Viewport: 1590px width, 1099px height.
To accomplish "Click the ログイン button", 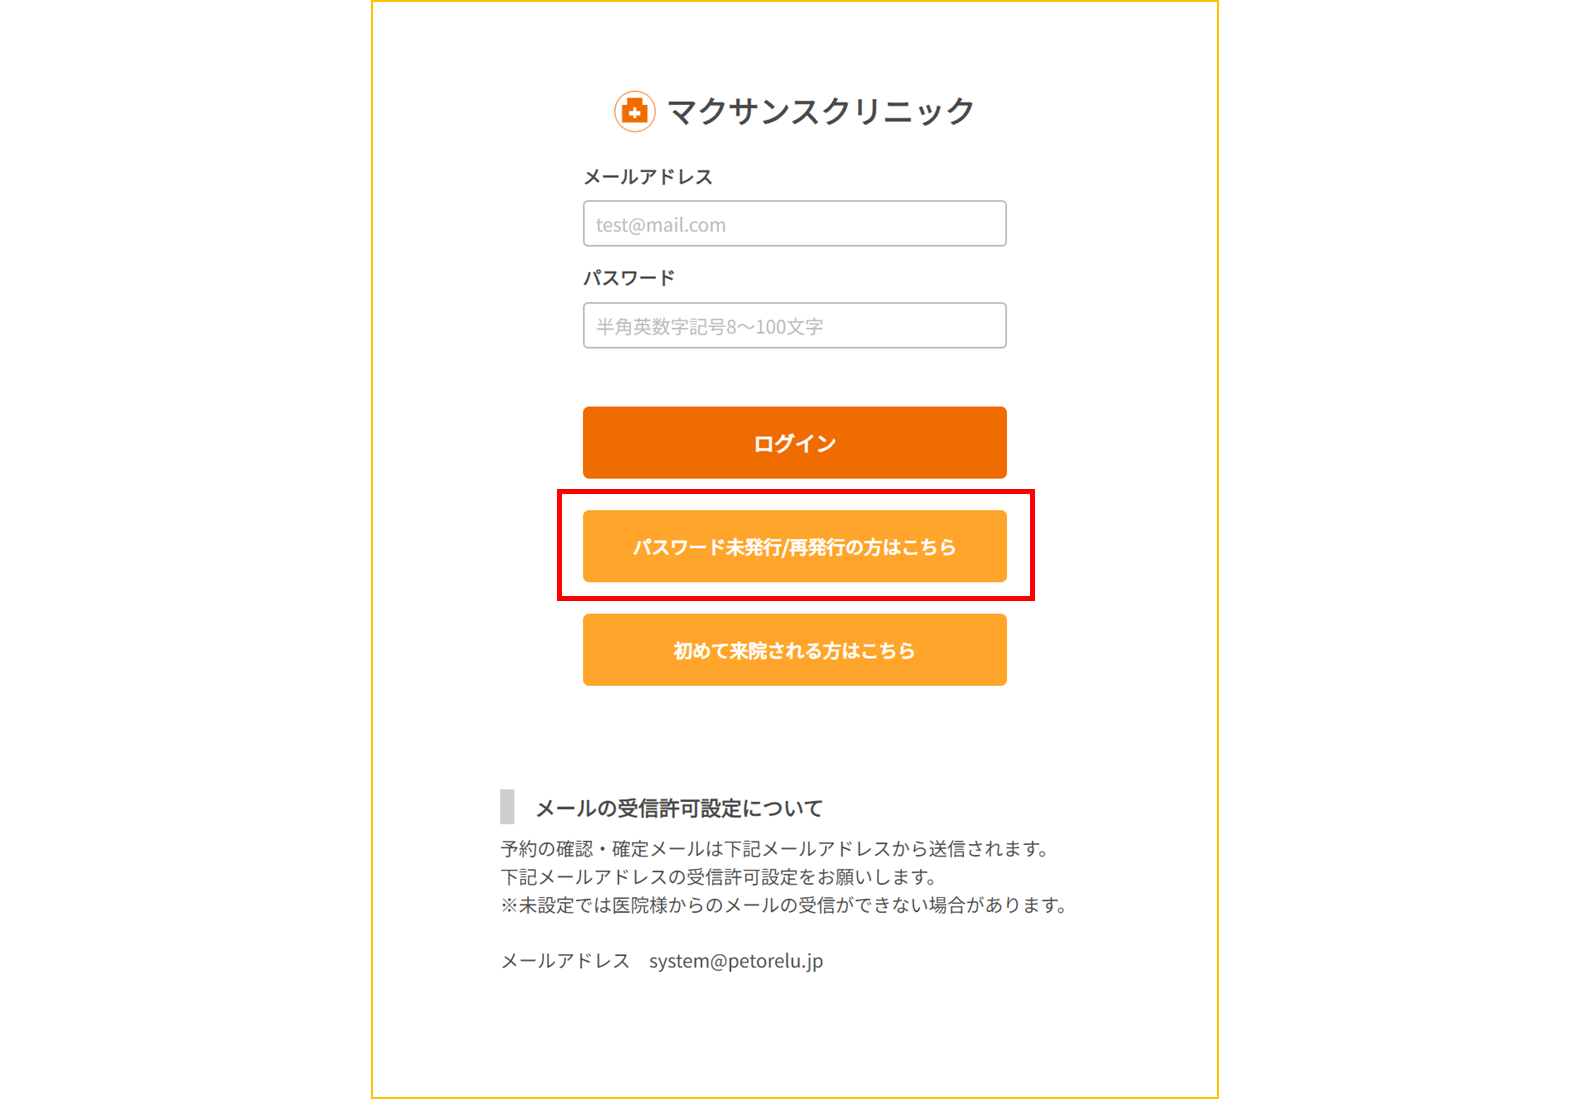I will click(x=795, y=443).
